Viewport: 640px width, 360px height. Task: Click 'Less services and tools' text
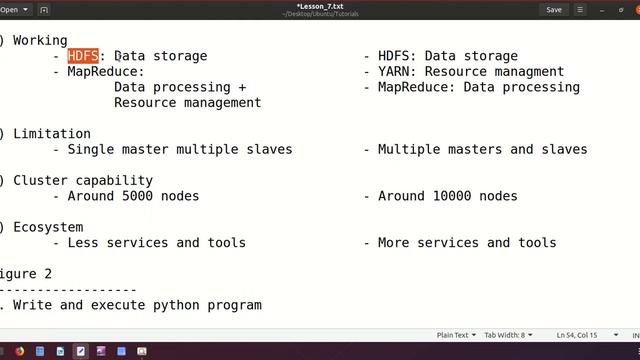click(157, 242)
